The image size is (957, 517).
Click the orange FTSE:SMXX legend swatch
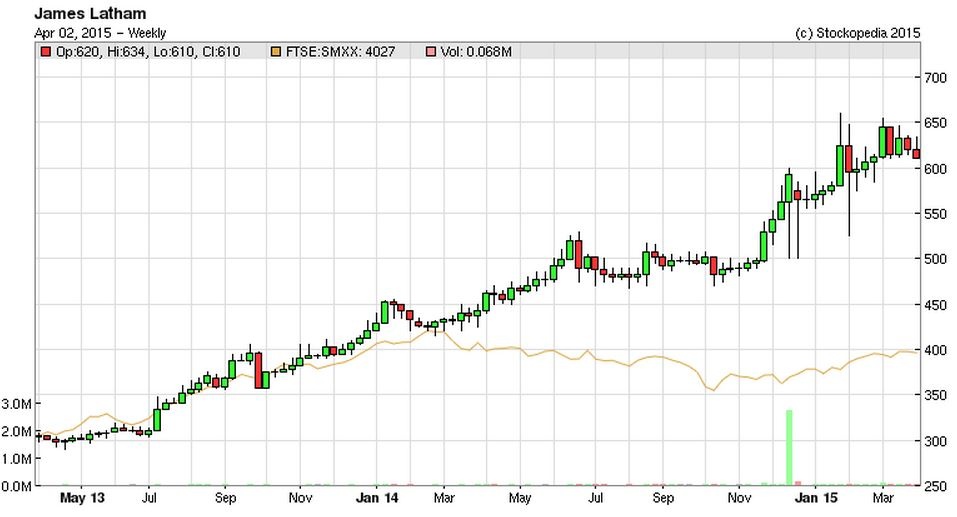(x=275, y=52)
